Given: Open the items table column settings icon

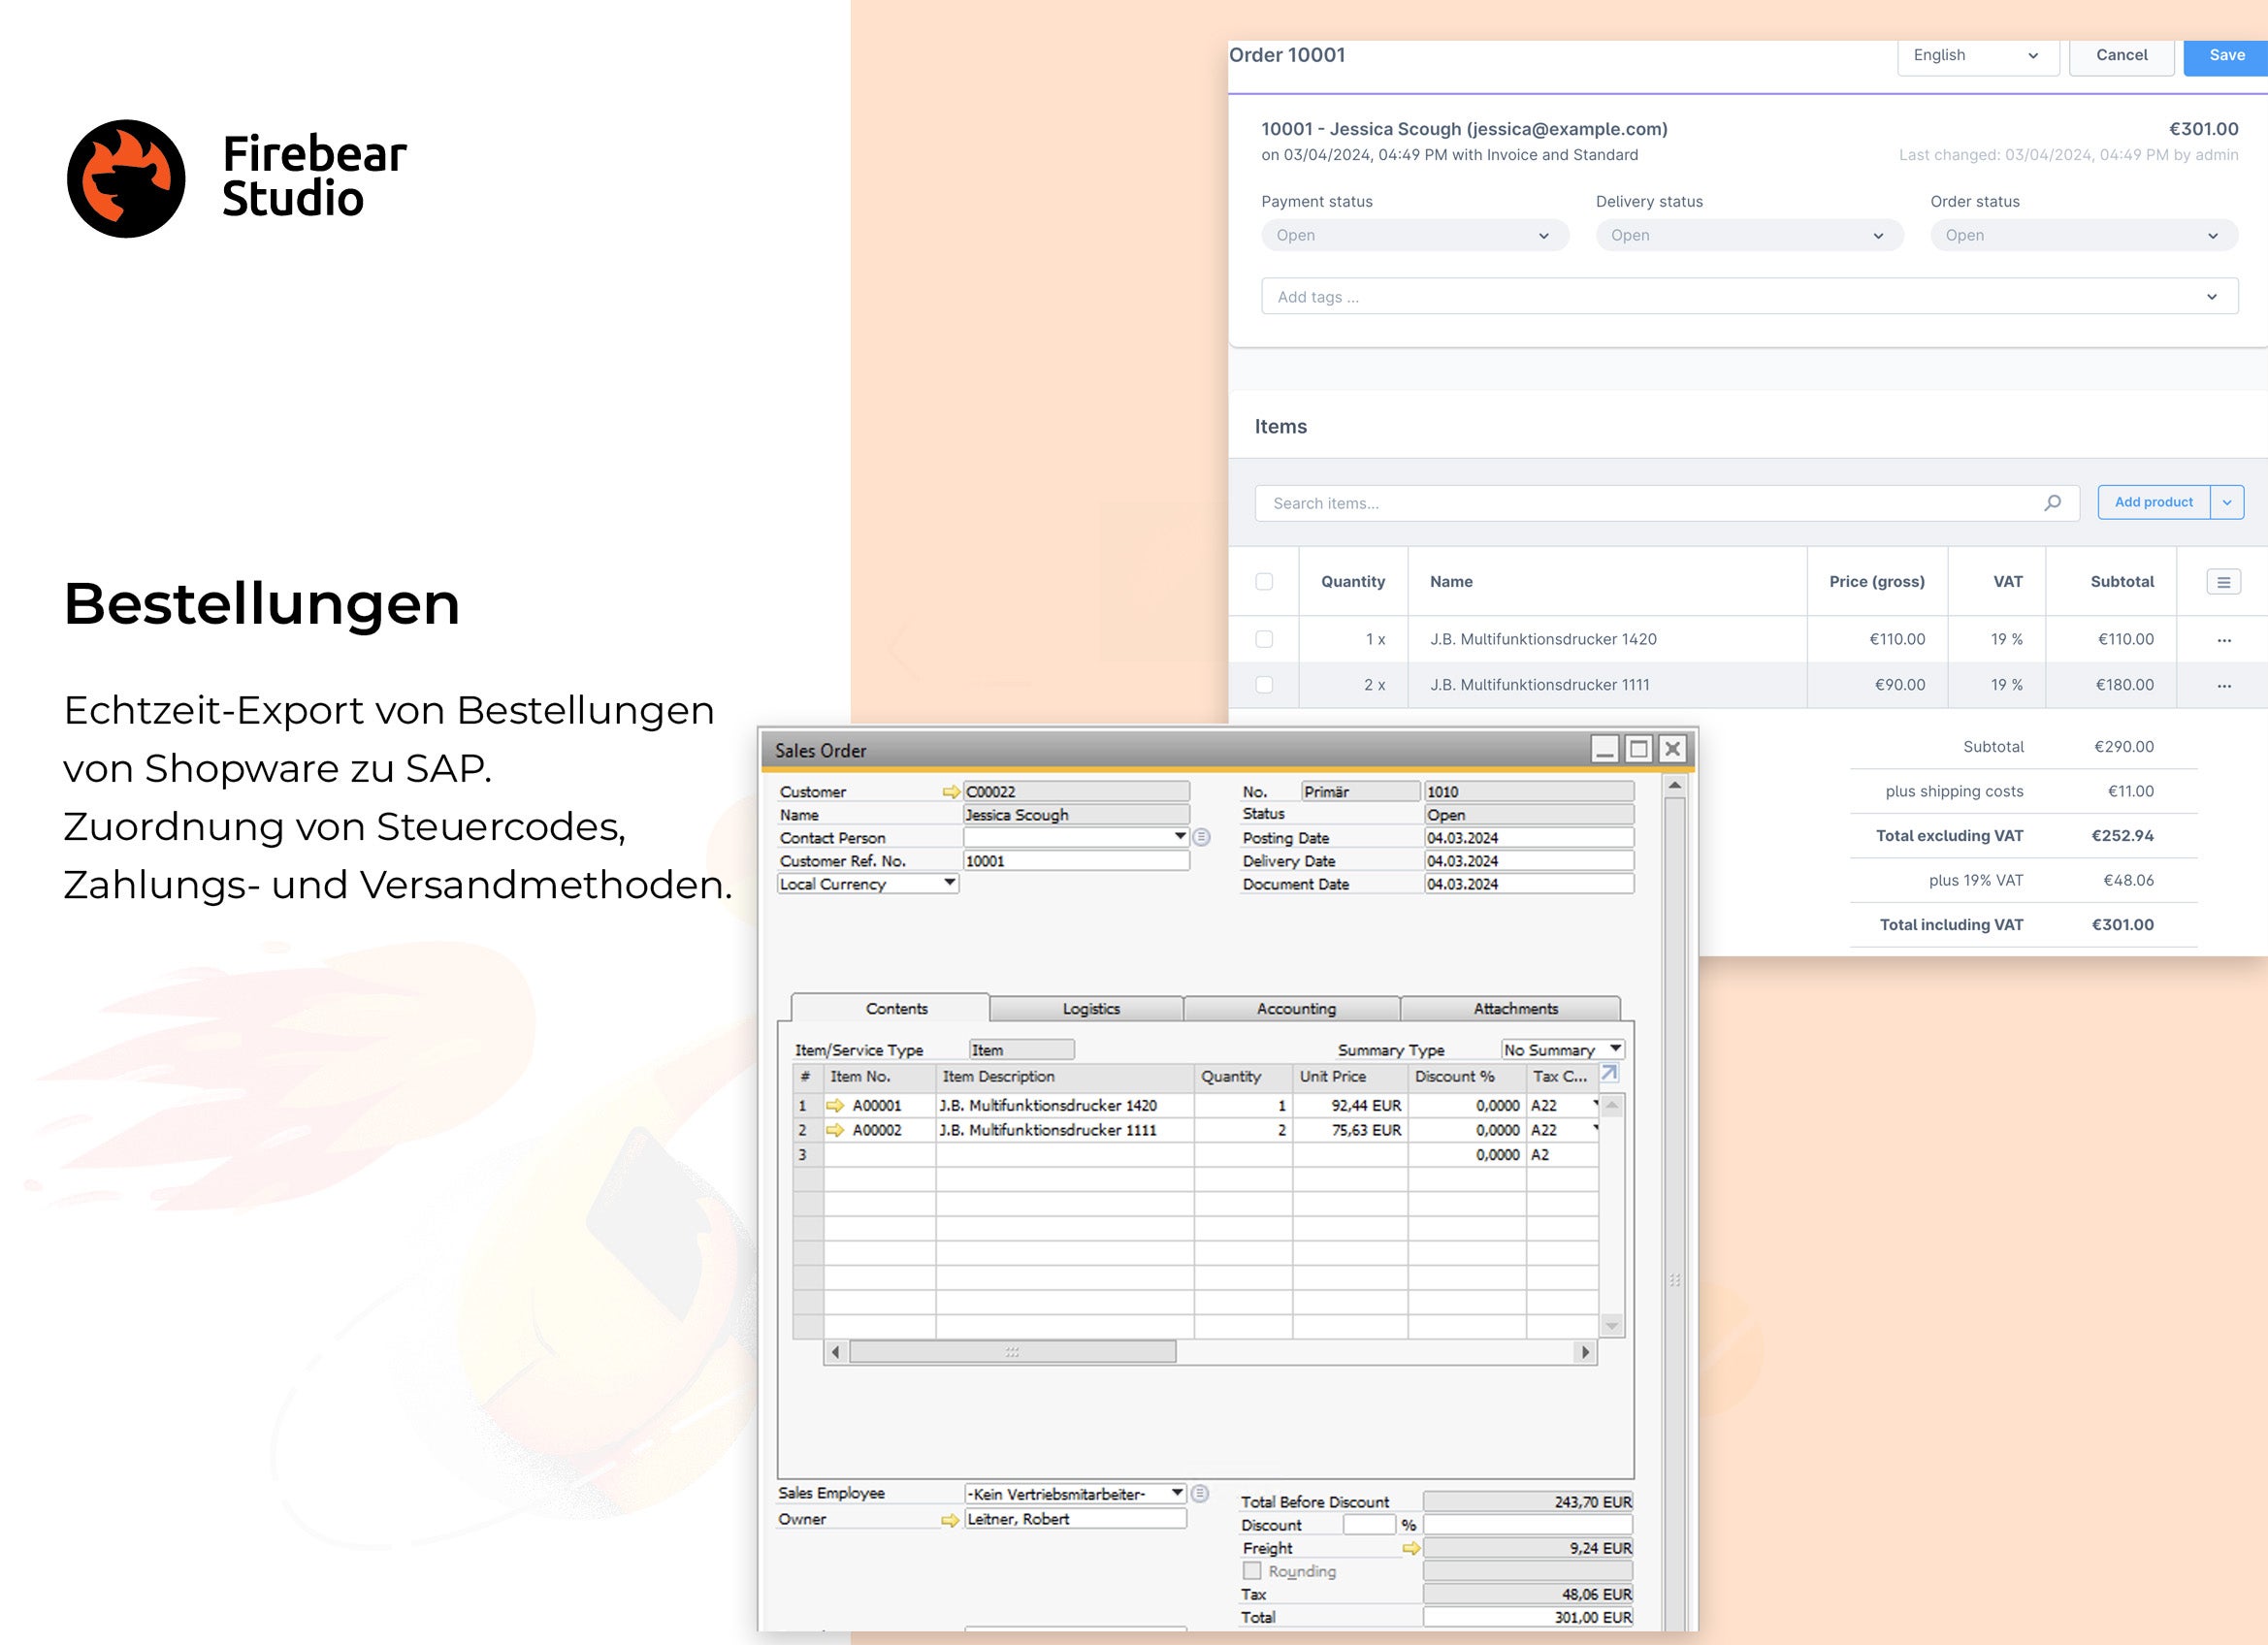Looking at the screenshot, I should point(2223,582).
